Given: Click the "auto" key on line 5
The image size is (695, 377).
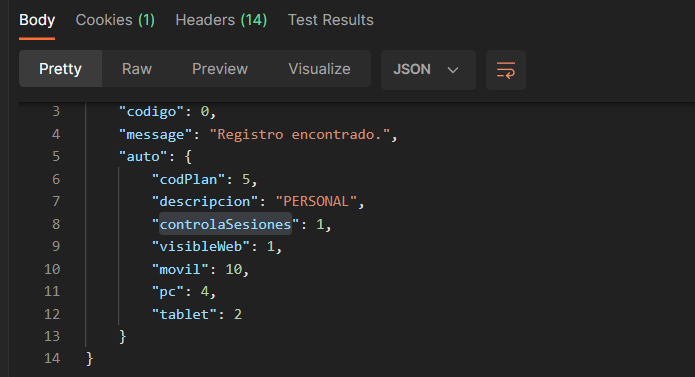Looking at the screenshot, I should click(143, 156).
